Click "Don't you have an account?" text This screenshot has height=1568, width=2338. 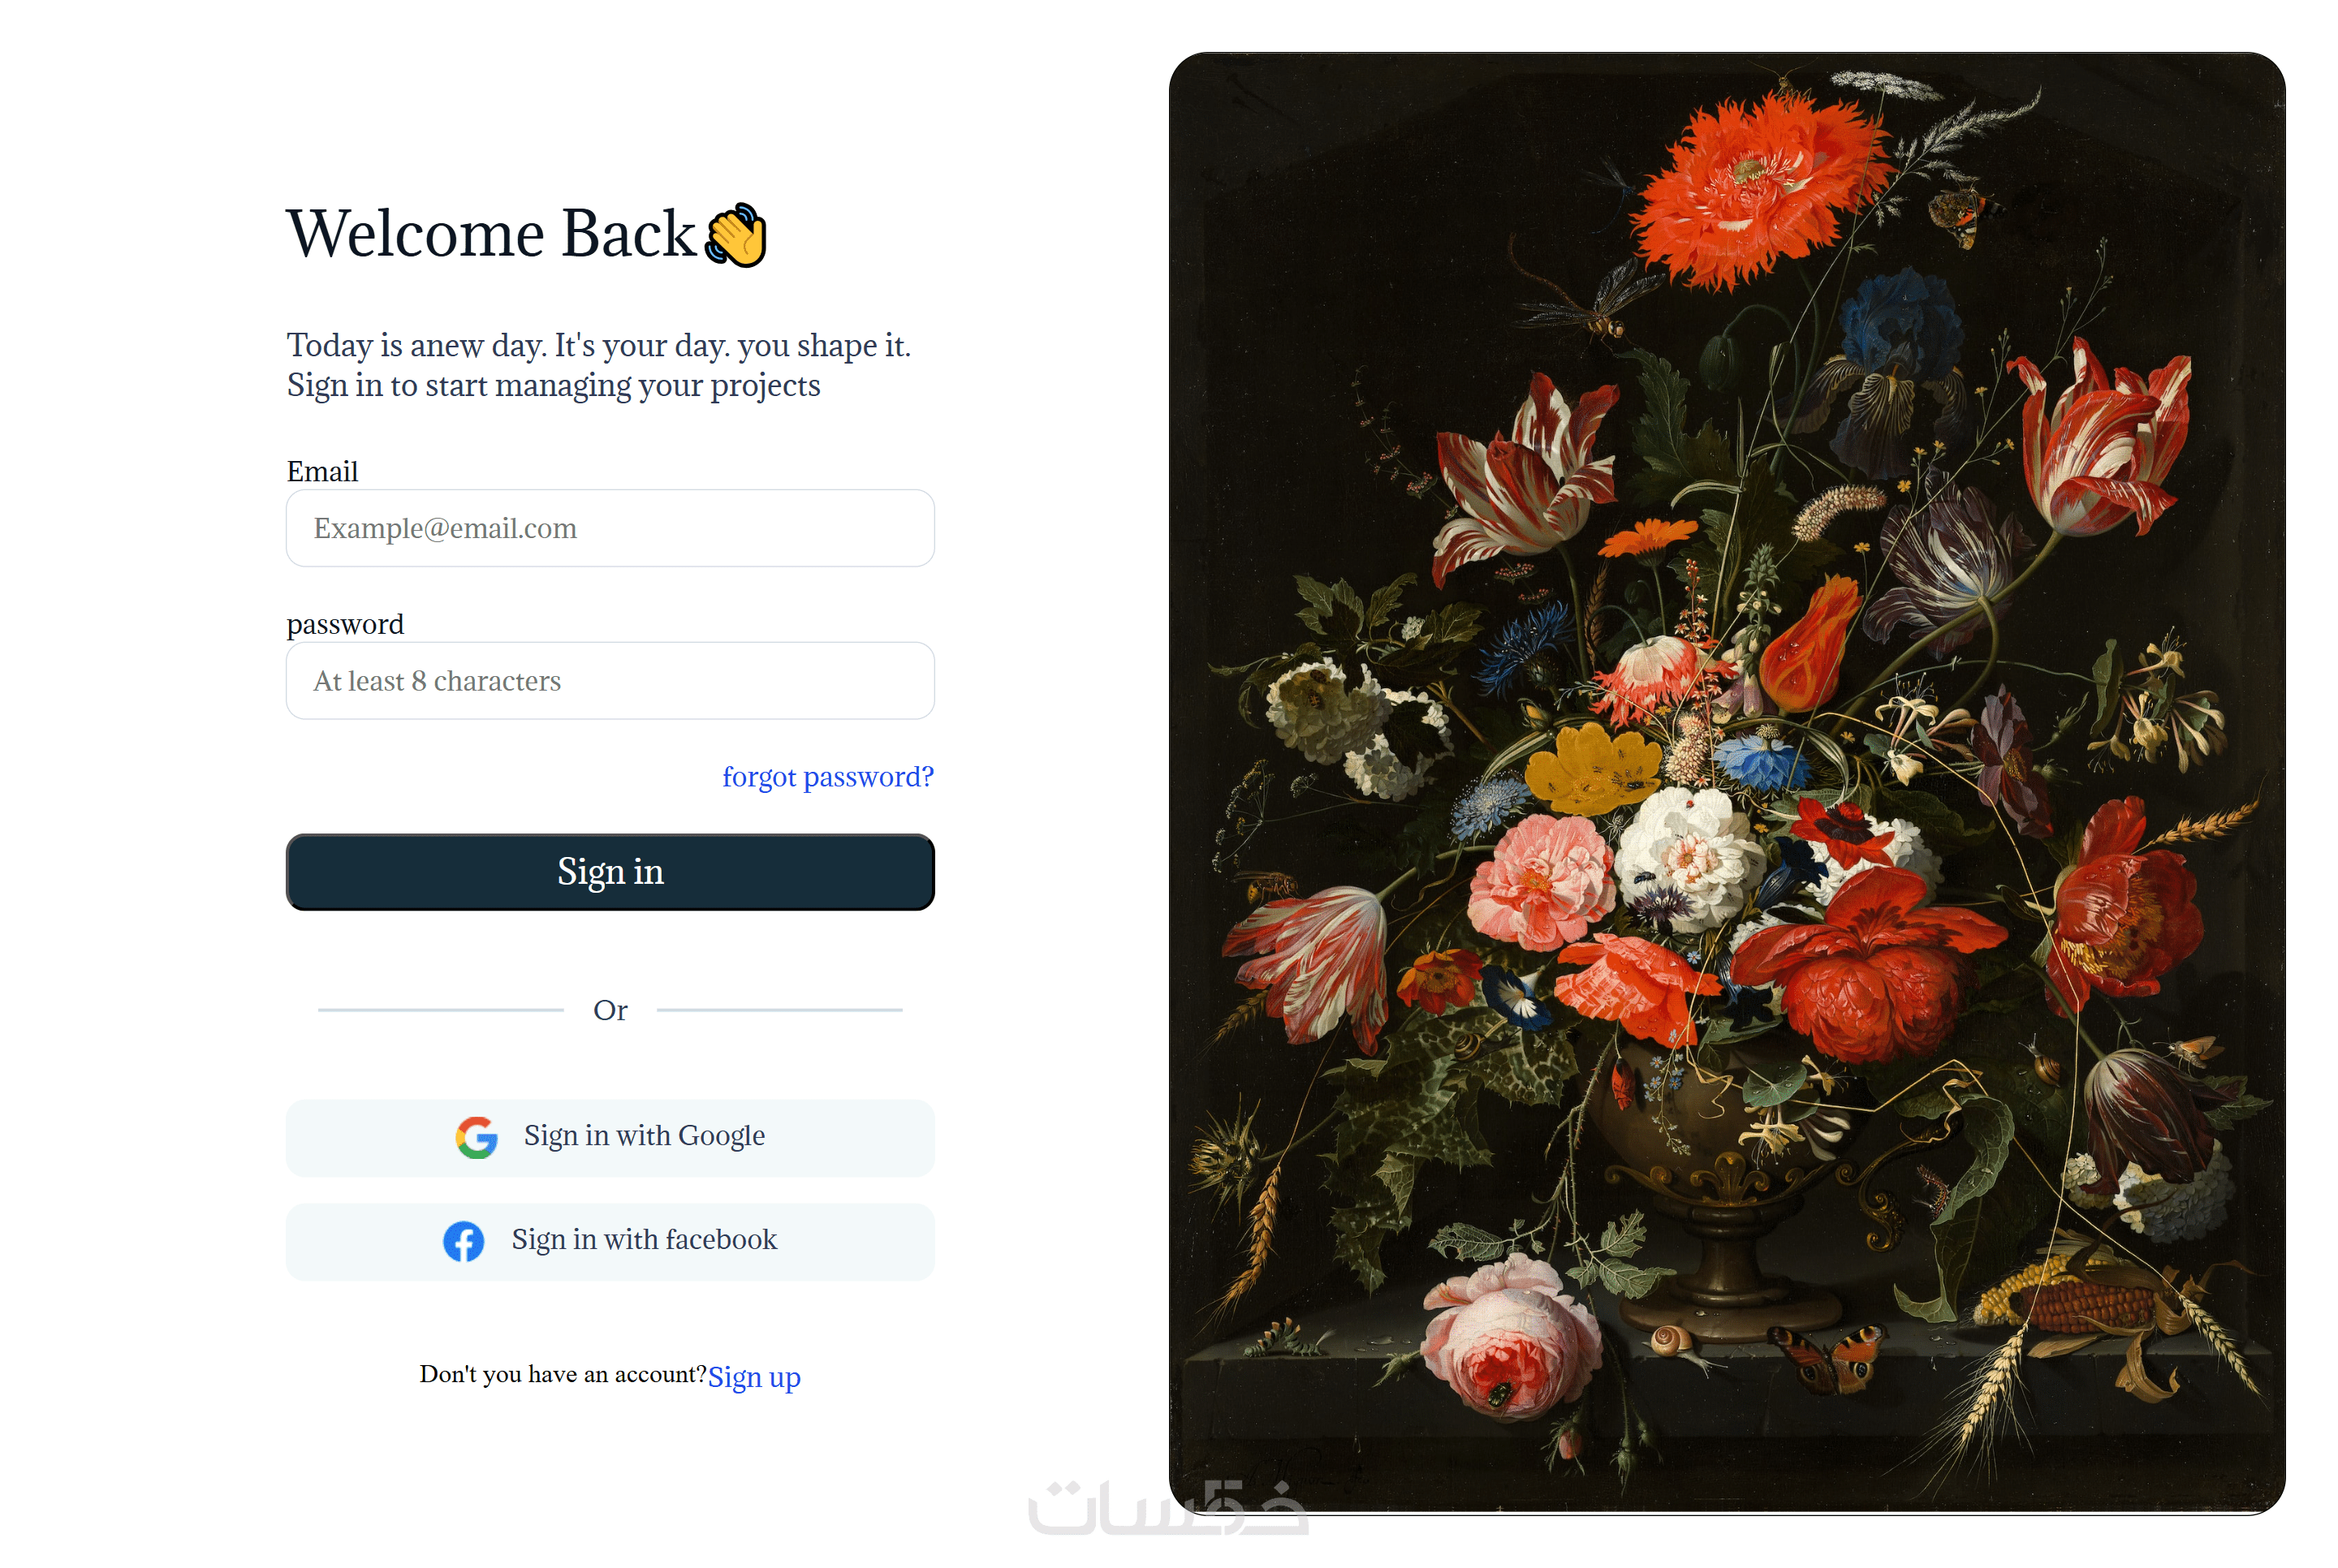563,1374
